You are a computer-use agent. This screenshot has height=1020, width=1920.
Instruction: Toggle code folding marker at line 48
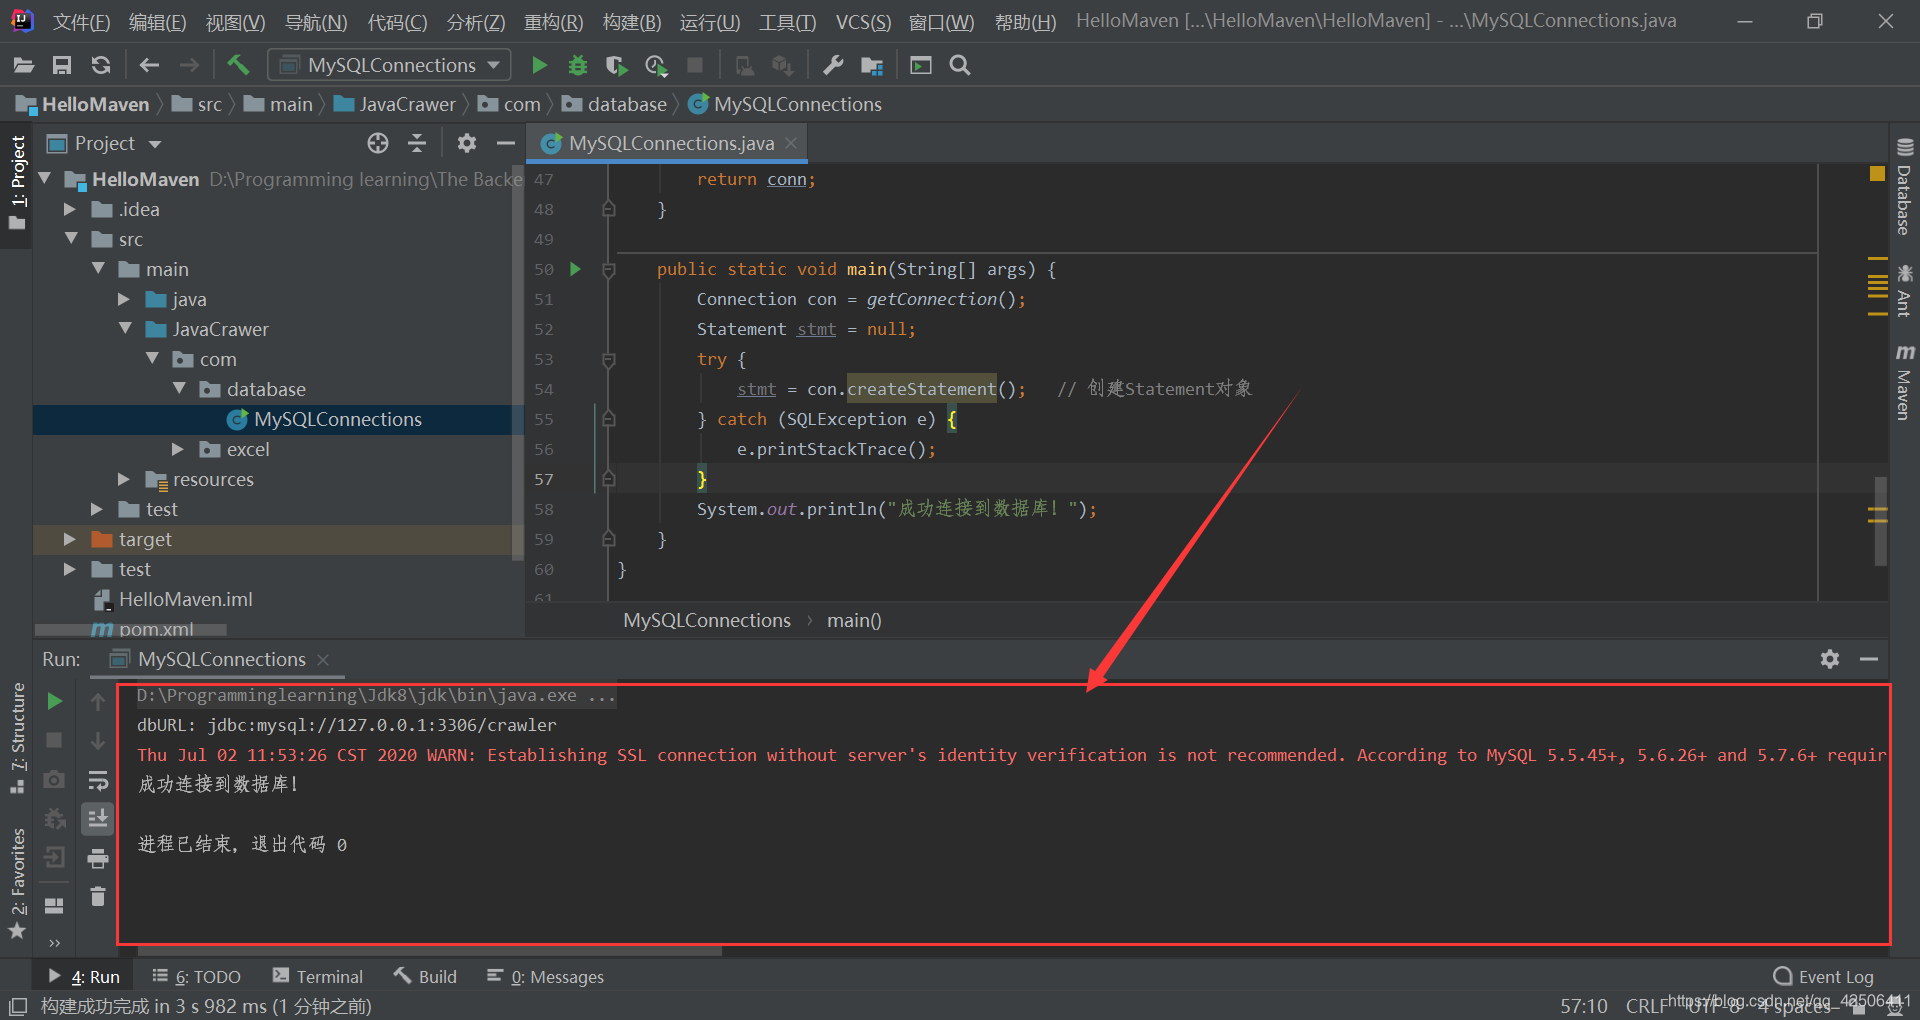point(608,210)
